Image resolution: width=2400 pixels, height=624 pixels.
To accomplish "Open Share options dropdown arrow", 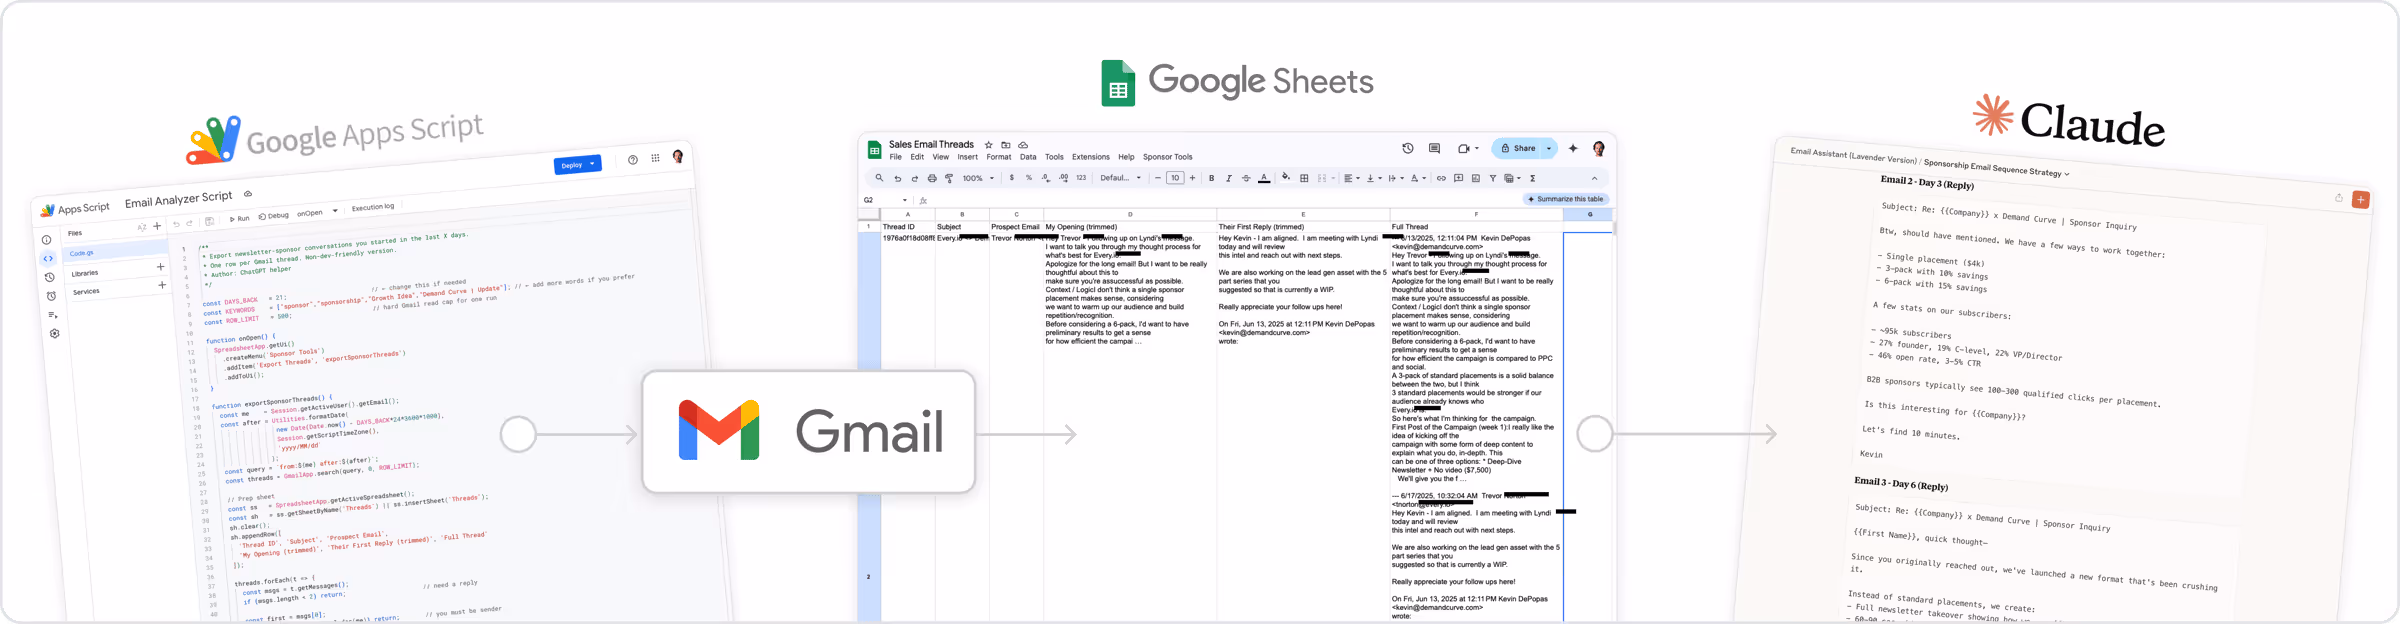I will coord(1549,148).
